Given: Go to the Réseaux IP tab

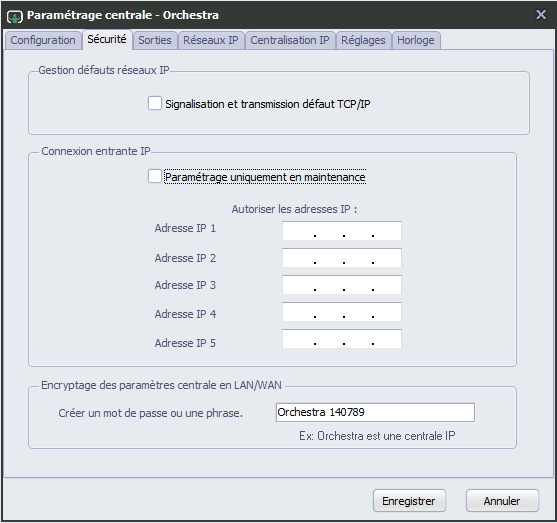Looking at the screenshot, I should pos(211,40).
